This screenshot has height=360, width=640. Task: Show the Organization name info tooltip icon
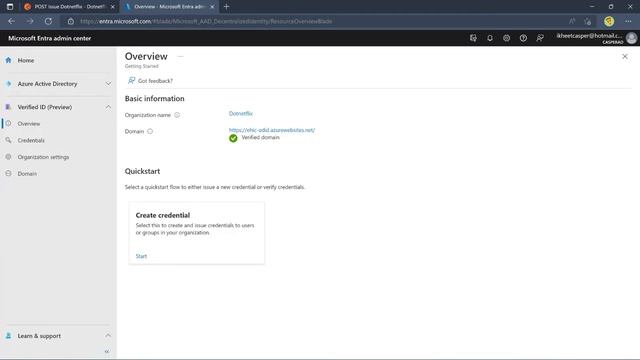pyautogui.click(x=177, y=115)
